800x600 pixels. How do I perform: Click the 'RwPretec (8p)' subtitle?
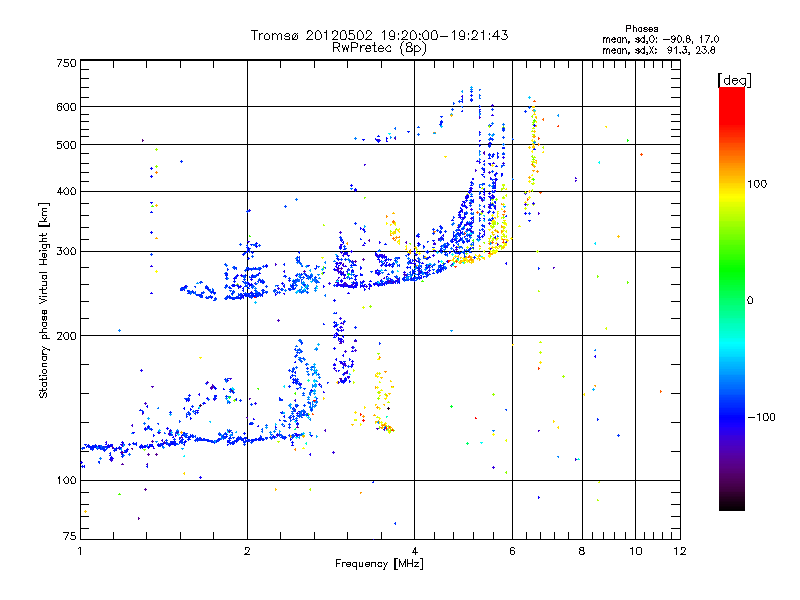[379, 48]
